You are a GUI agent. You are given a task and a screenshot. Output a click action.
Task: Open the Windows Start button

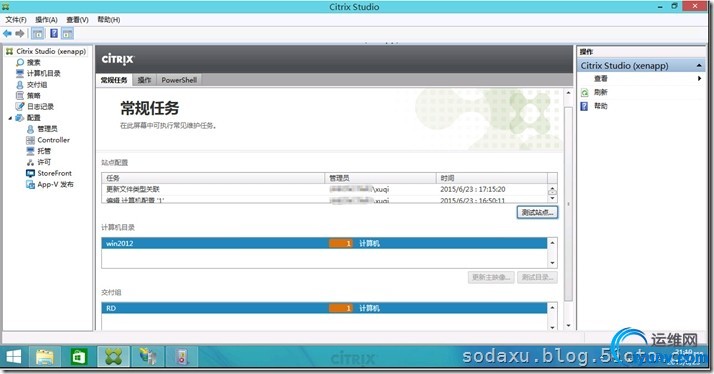(13, 357)
